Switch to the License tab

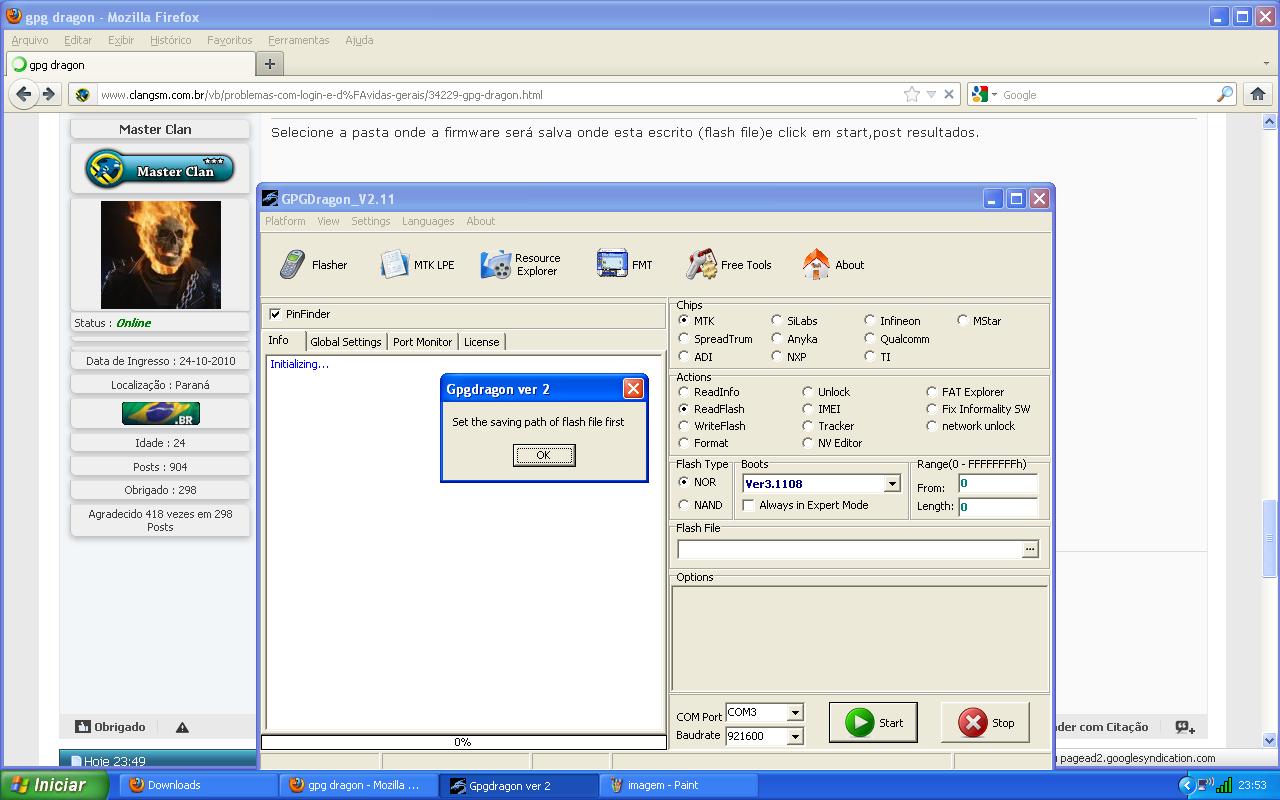tap(481, 342)
